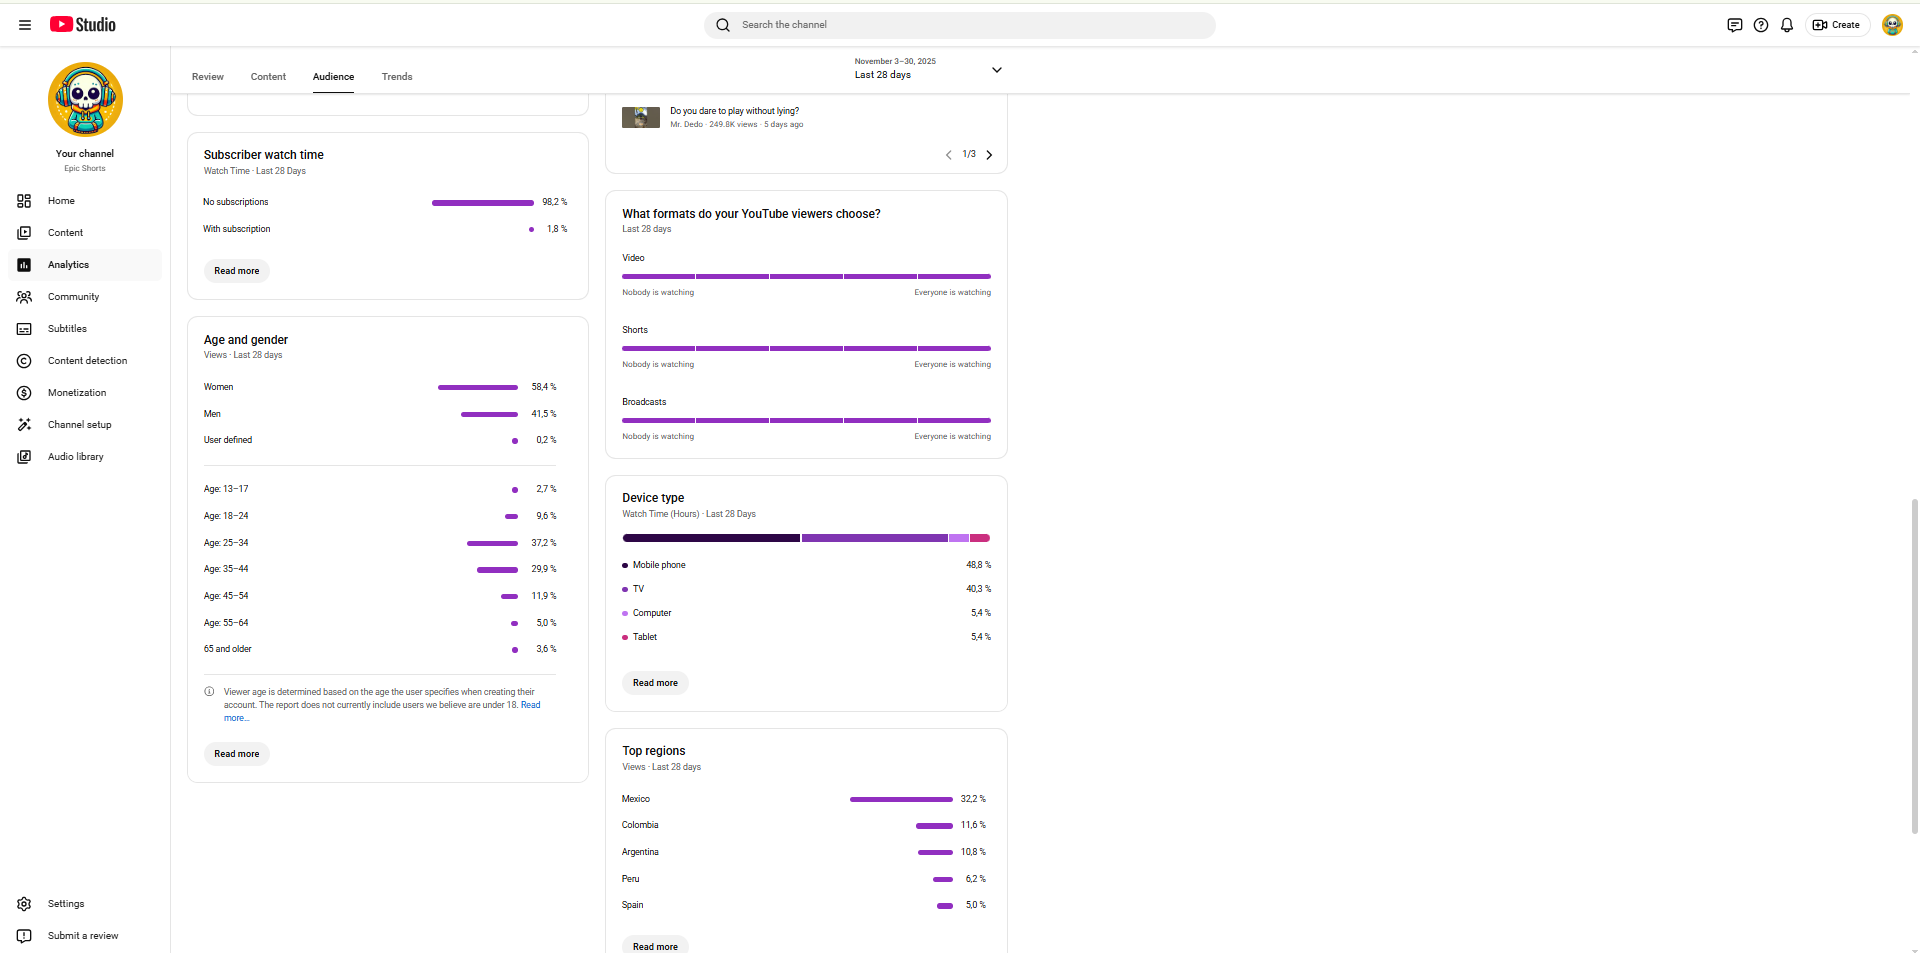Open Audio library in sidebar

coord(75,457)
